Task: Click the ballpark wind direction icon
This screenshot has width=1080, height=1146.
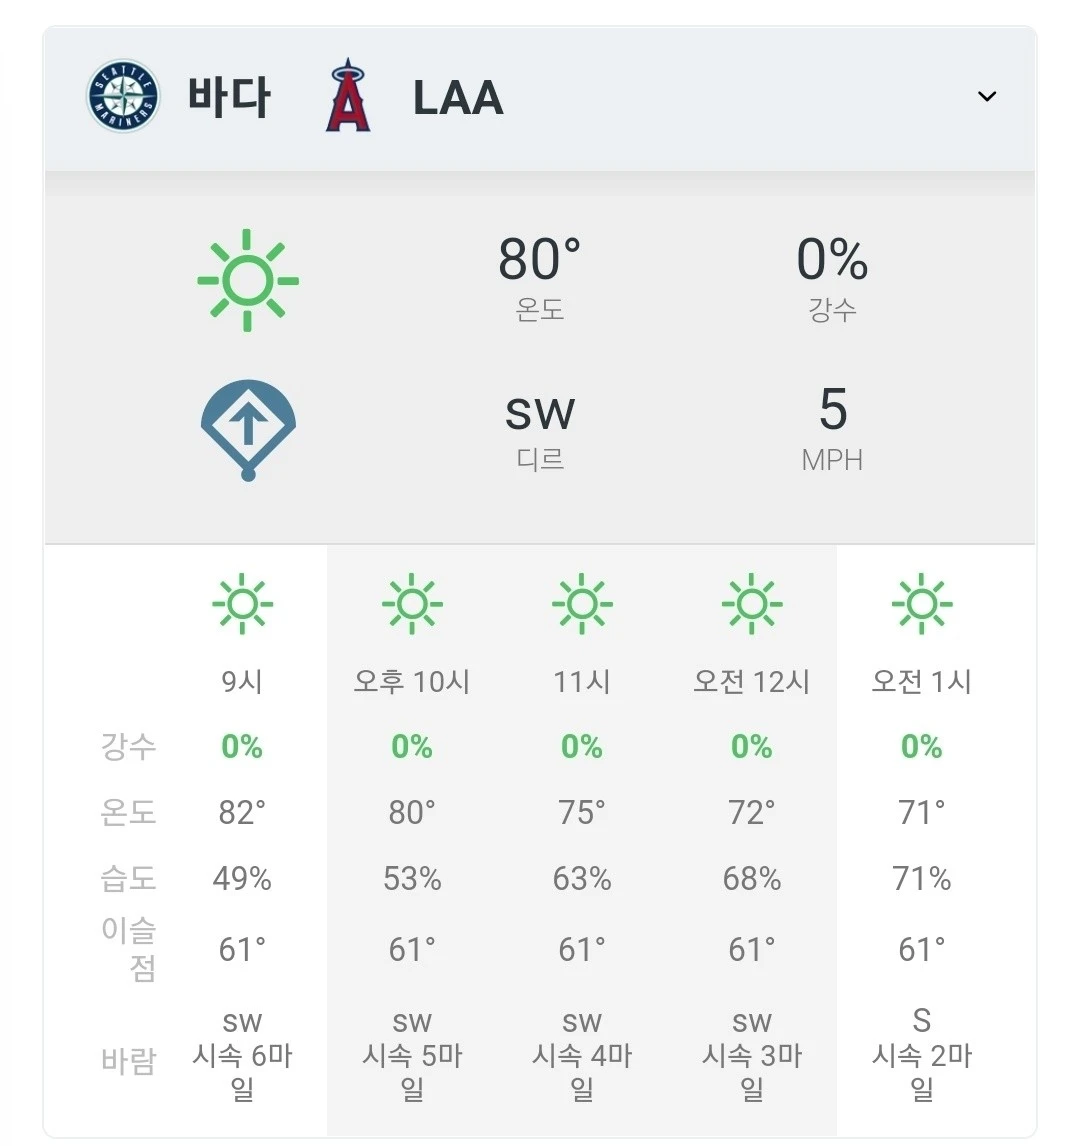Action: 248,430
